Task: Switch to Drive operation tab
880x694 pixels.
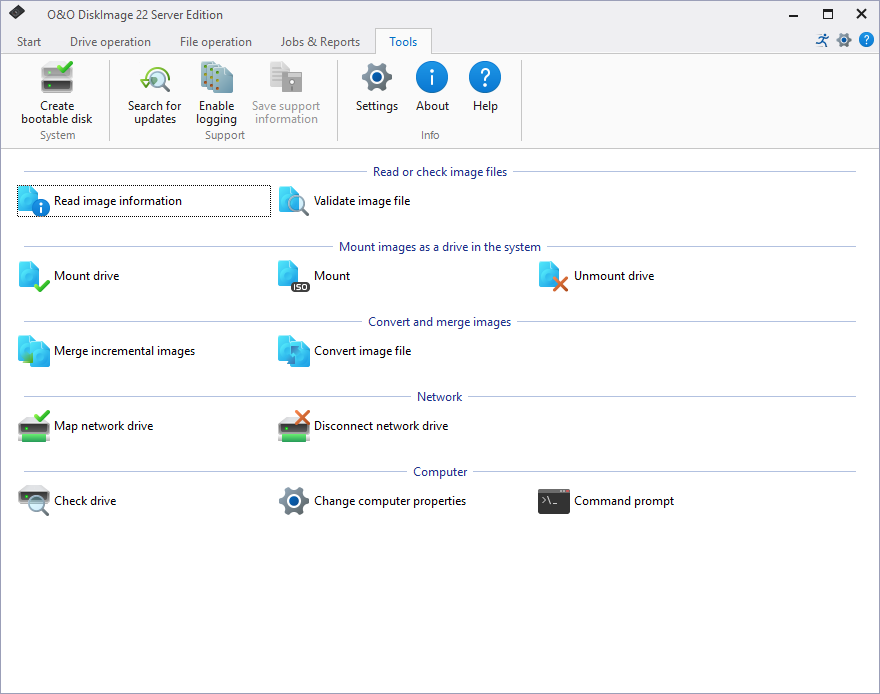Action: [110, 42]
